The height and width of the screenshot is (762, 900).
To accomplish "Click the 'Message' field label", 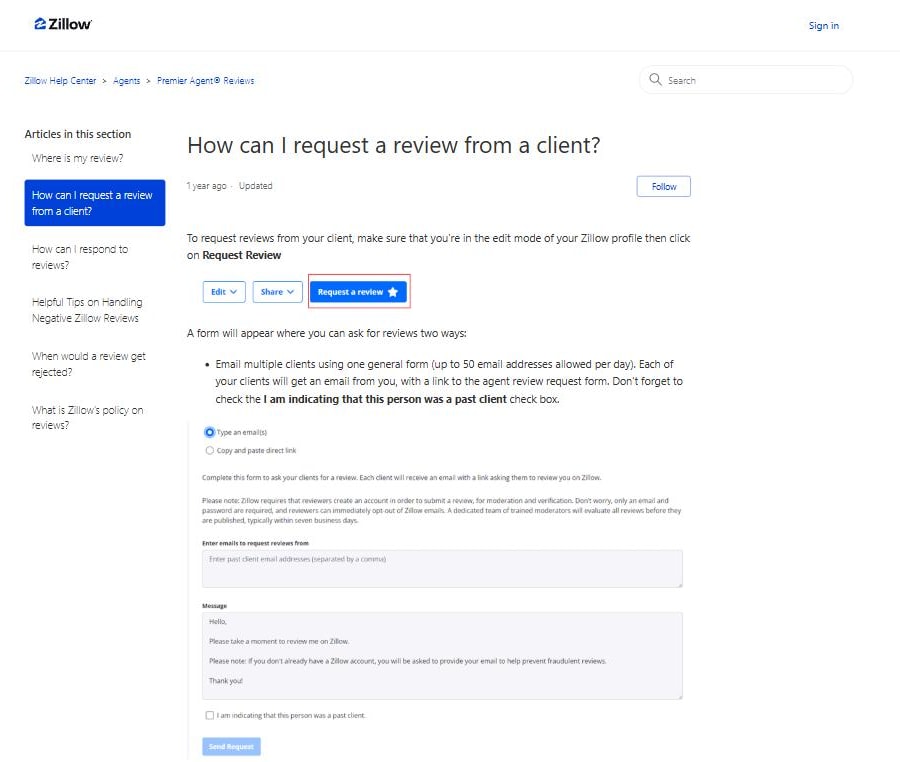I will coord(214,606).
